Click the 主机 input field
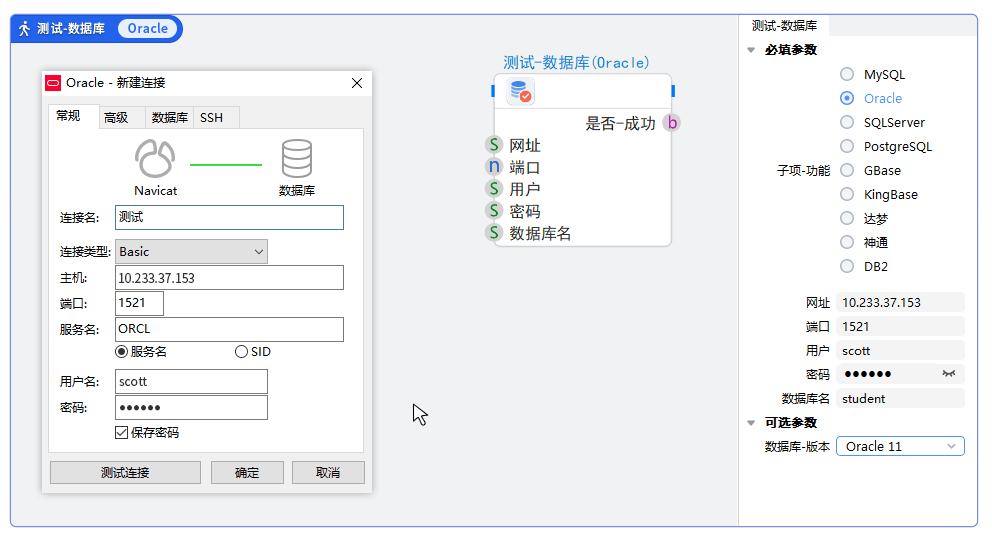The height and width of the screenshot is (534, 992). point(229,278)
